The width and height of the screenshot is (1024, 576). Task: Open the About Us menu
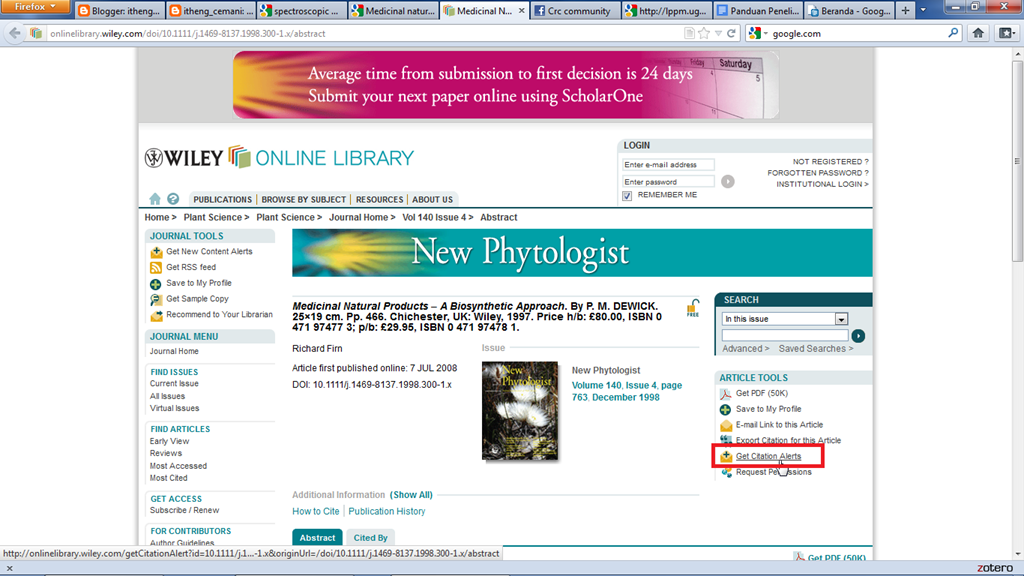tap(432, 200)
